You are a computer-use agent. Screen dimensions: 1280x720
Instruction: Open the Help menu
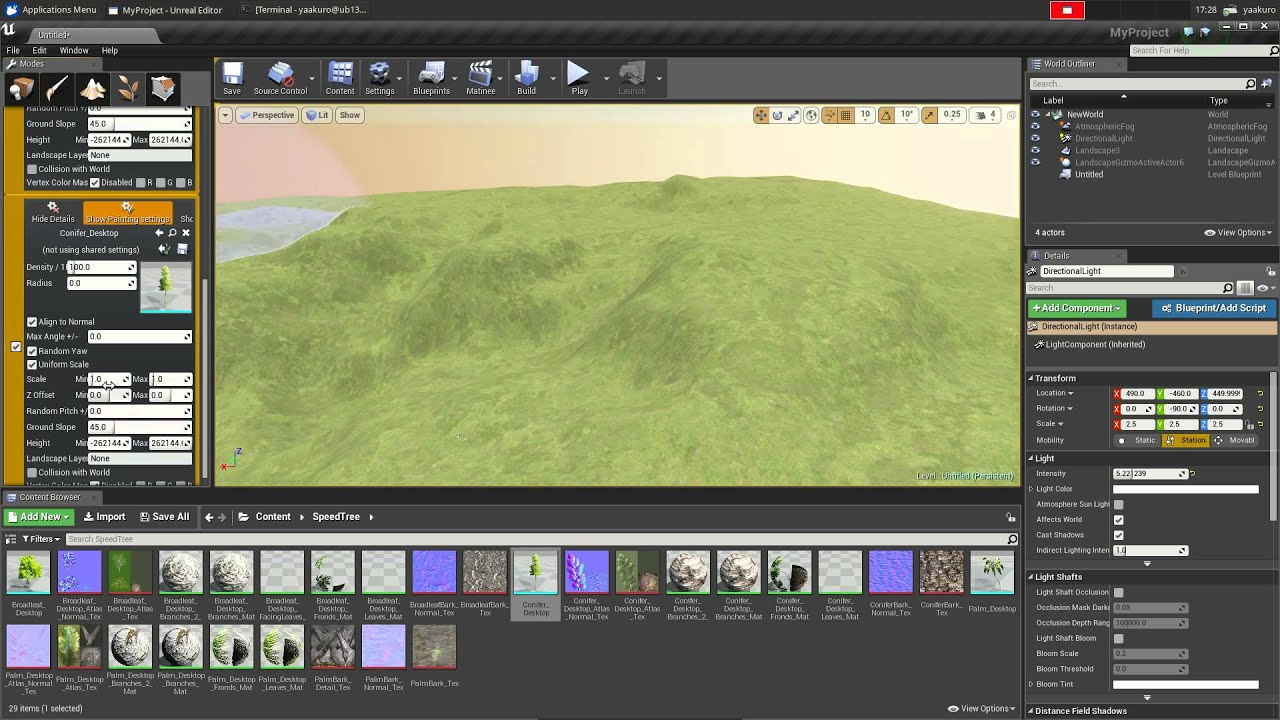(110, 50)
